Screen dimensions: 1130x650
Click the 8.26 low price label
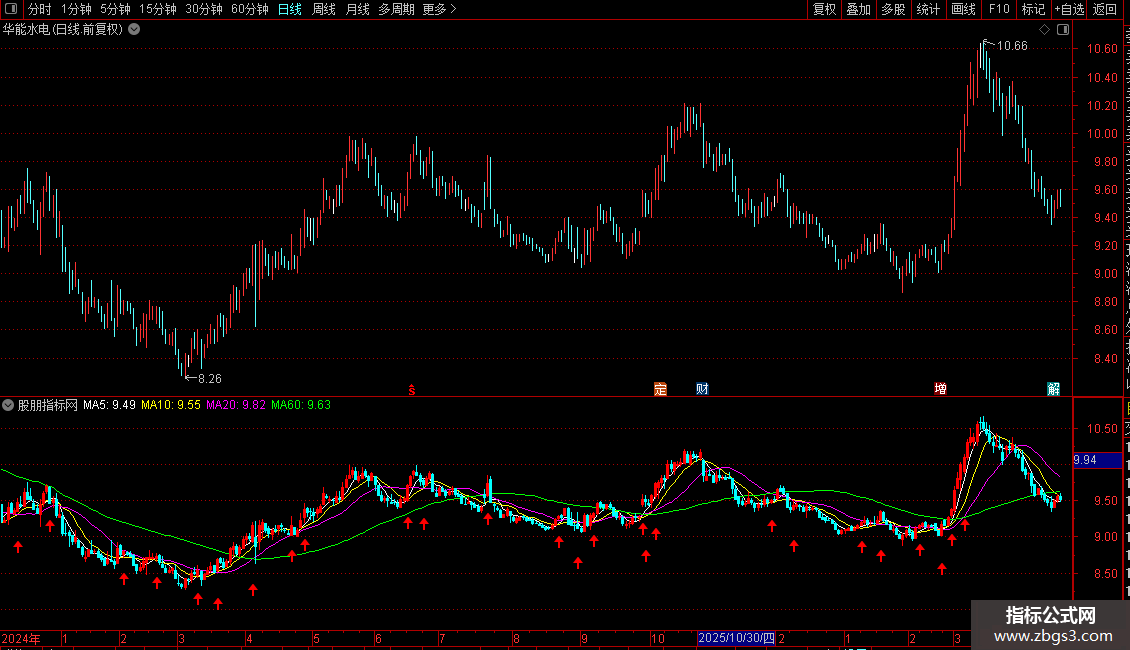[210, 378]
